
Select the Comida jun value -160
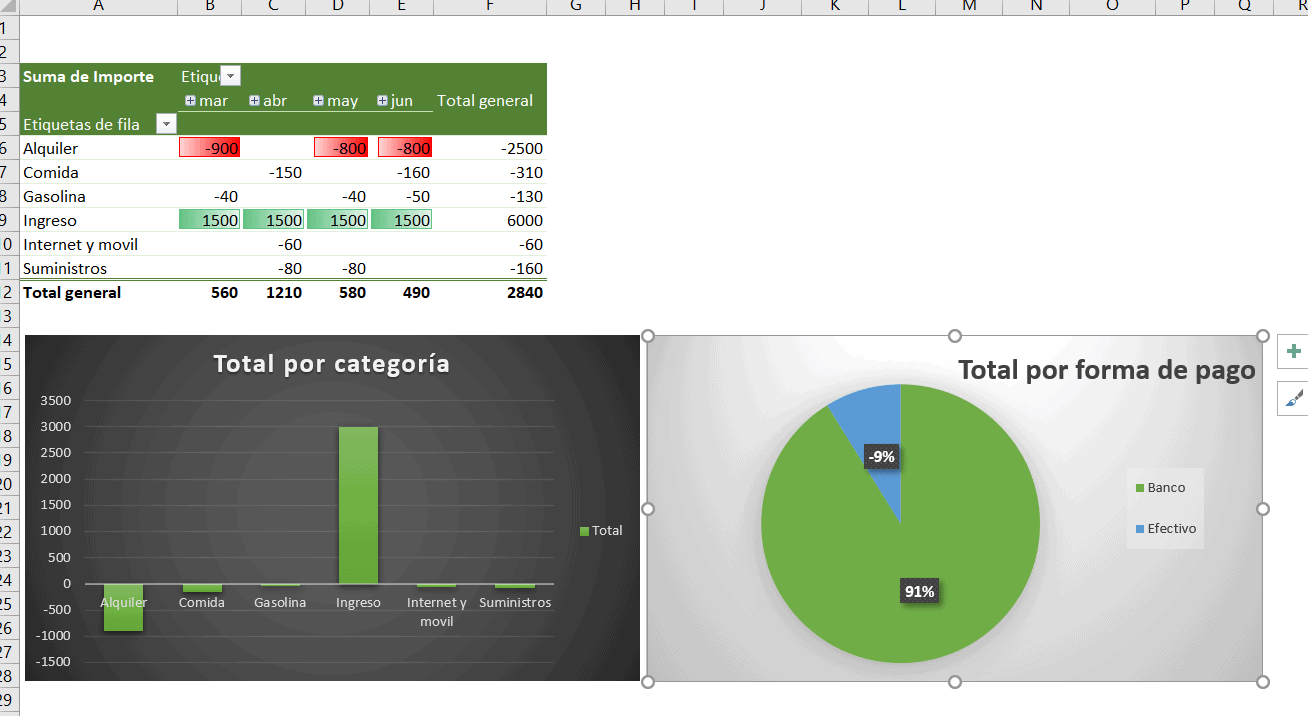point(401,172)
